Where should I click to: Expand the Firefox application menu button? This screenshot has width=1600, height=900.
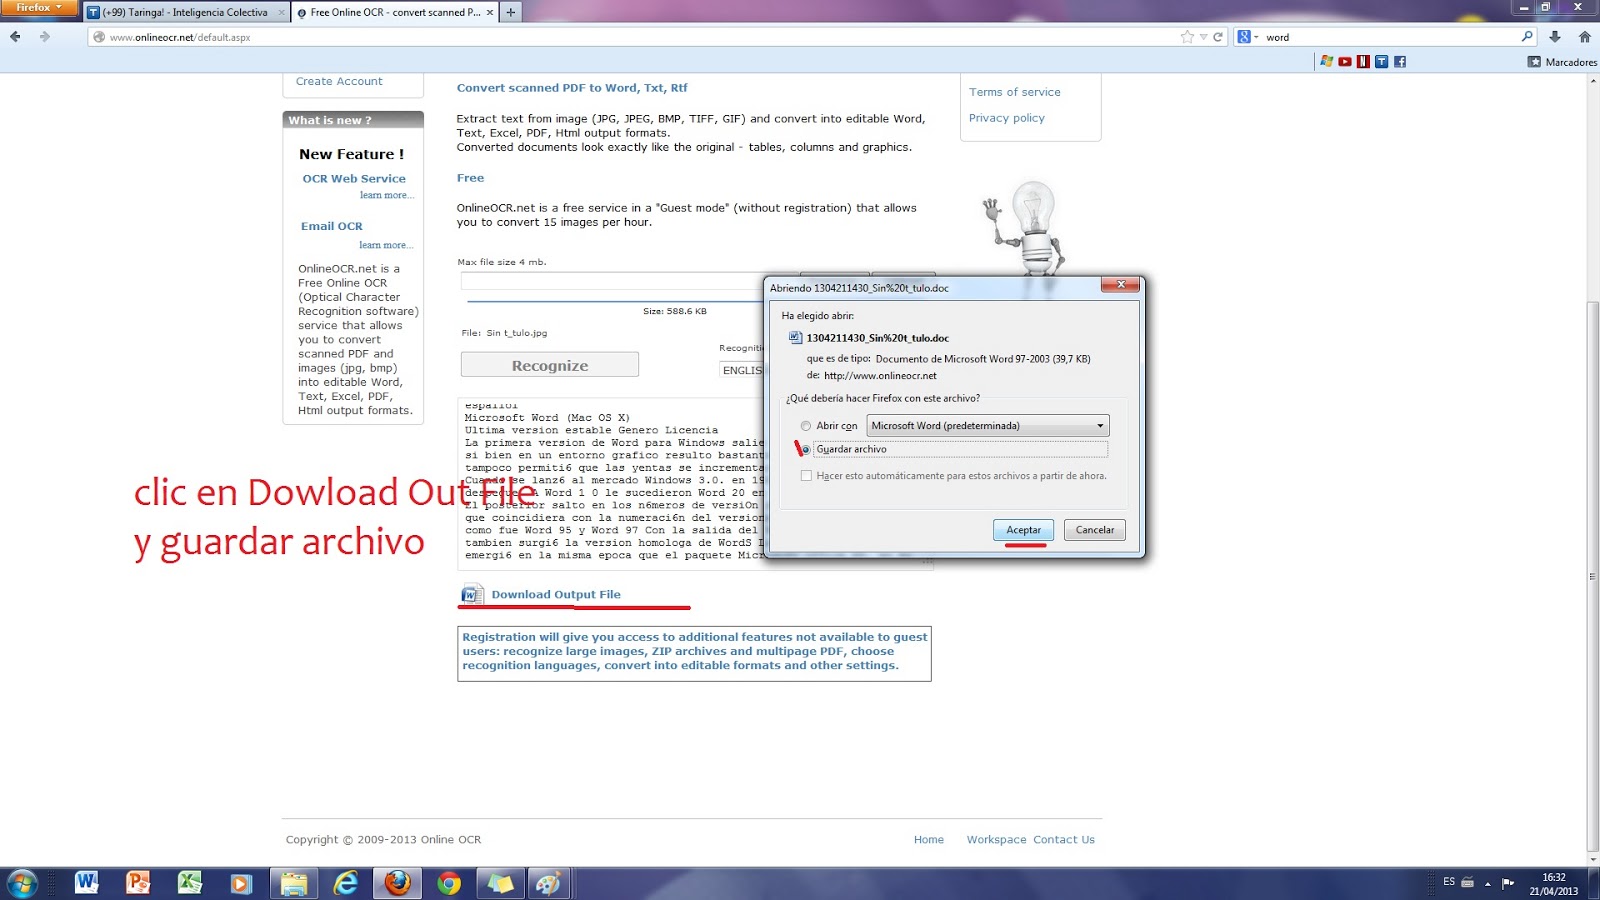39,8
